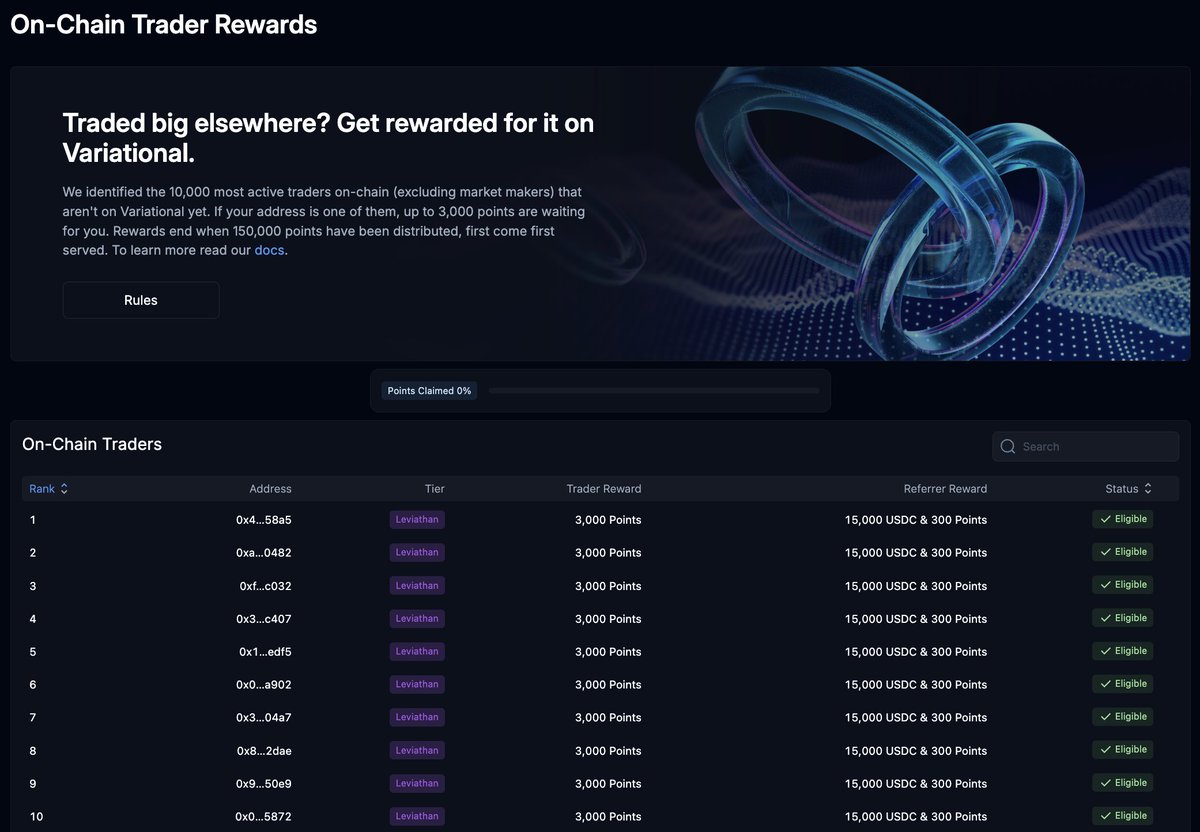Follow the docs link
The width and height of the screenshot is (1200, 832).
pyautogui.click(x=270, y=250)
